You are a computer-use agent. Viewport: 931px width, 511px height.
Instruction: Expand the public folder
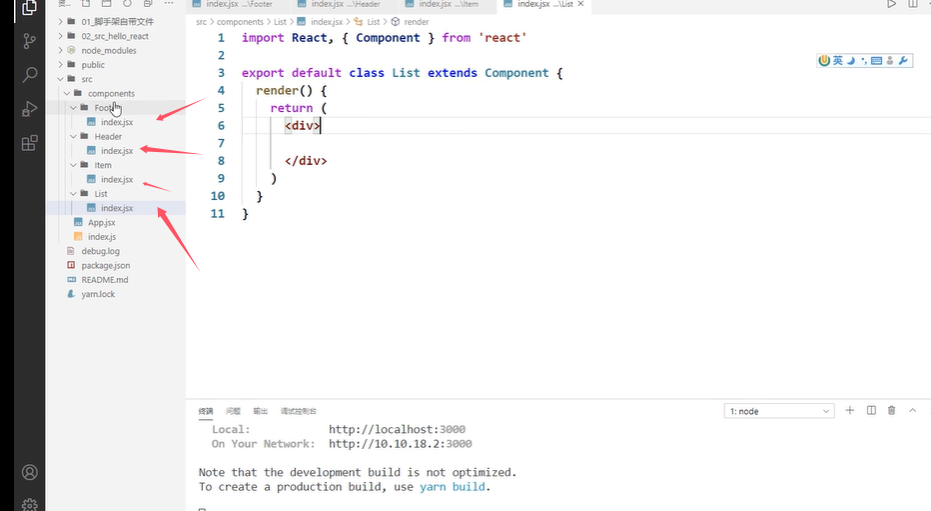click(x=93, y=65)
